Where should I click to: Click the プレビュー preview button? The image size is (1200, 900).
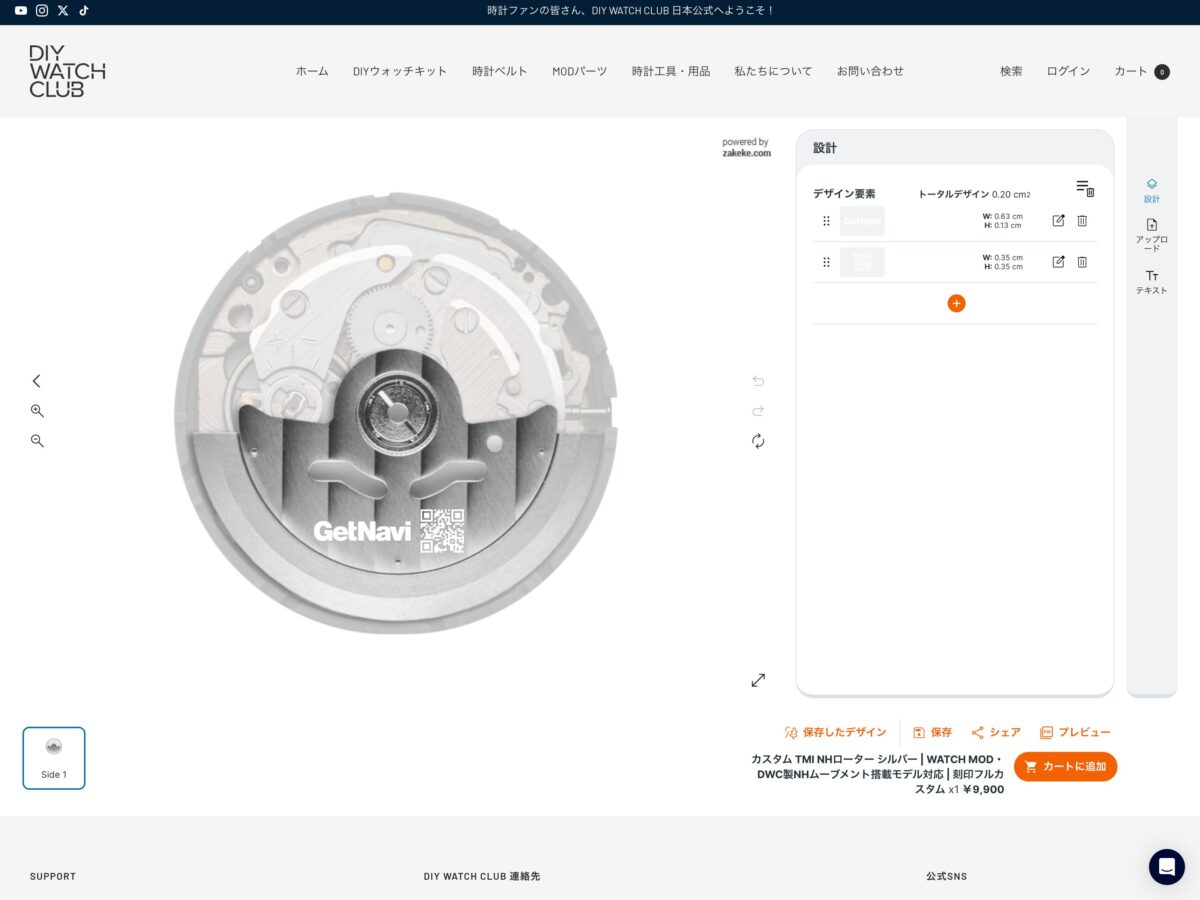coord(1075,732)
